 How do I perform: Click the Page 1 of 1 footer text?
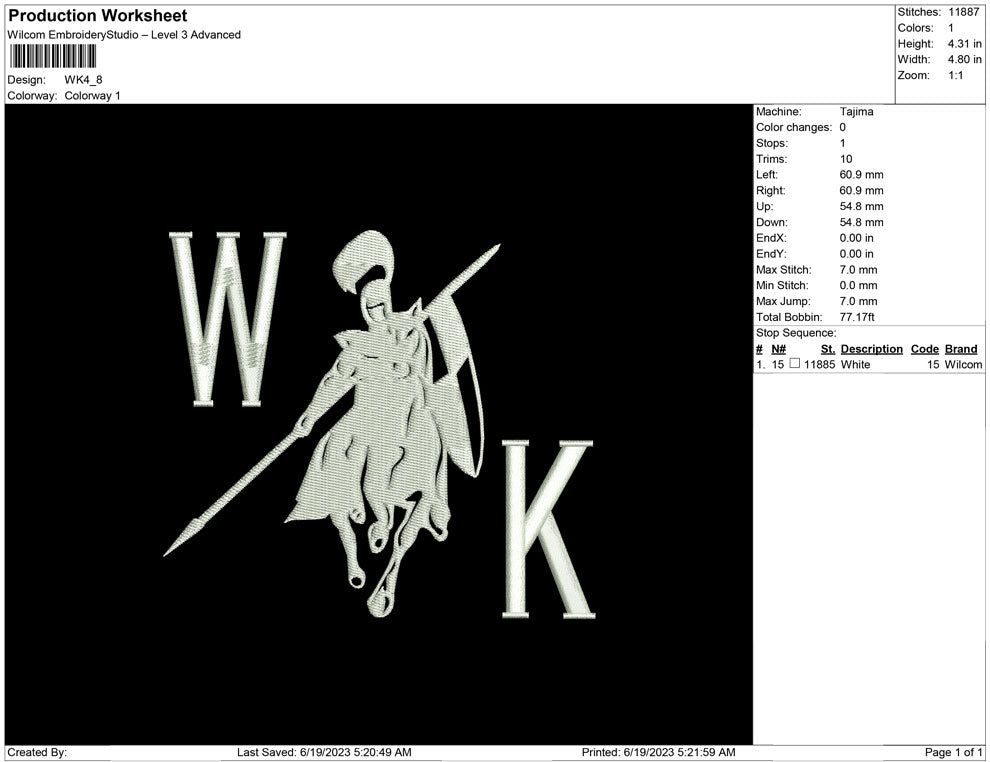[954, 752]
